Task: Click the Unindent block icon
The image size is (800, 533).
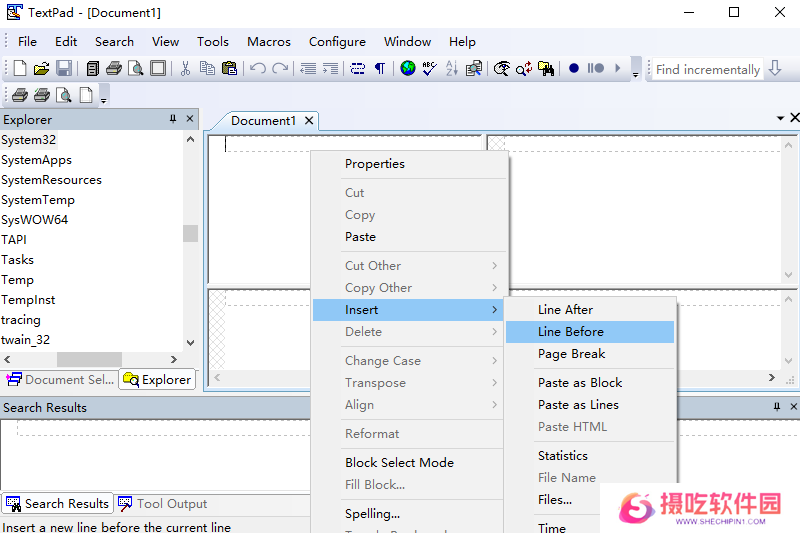Action: pos(308,68)
